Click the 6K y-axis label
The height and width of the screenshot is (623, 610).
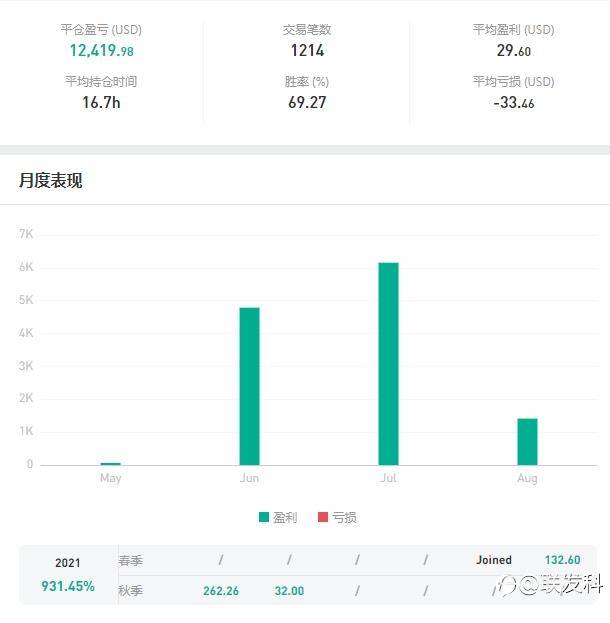point(26,267)
